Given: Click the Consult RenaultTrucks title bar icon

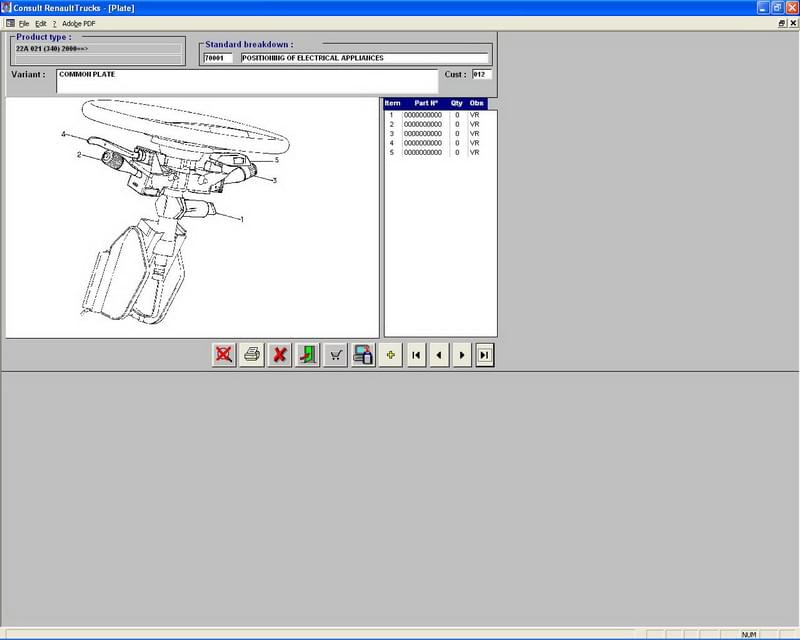Looking at the screenshot, I should pyautogui.click(x=6, y=7).
